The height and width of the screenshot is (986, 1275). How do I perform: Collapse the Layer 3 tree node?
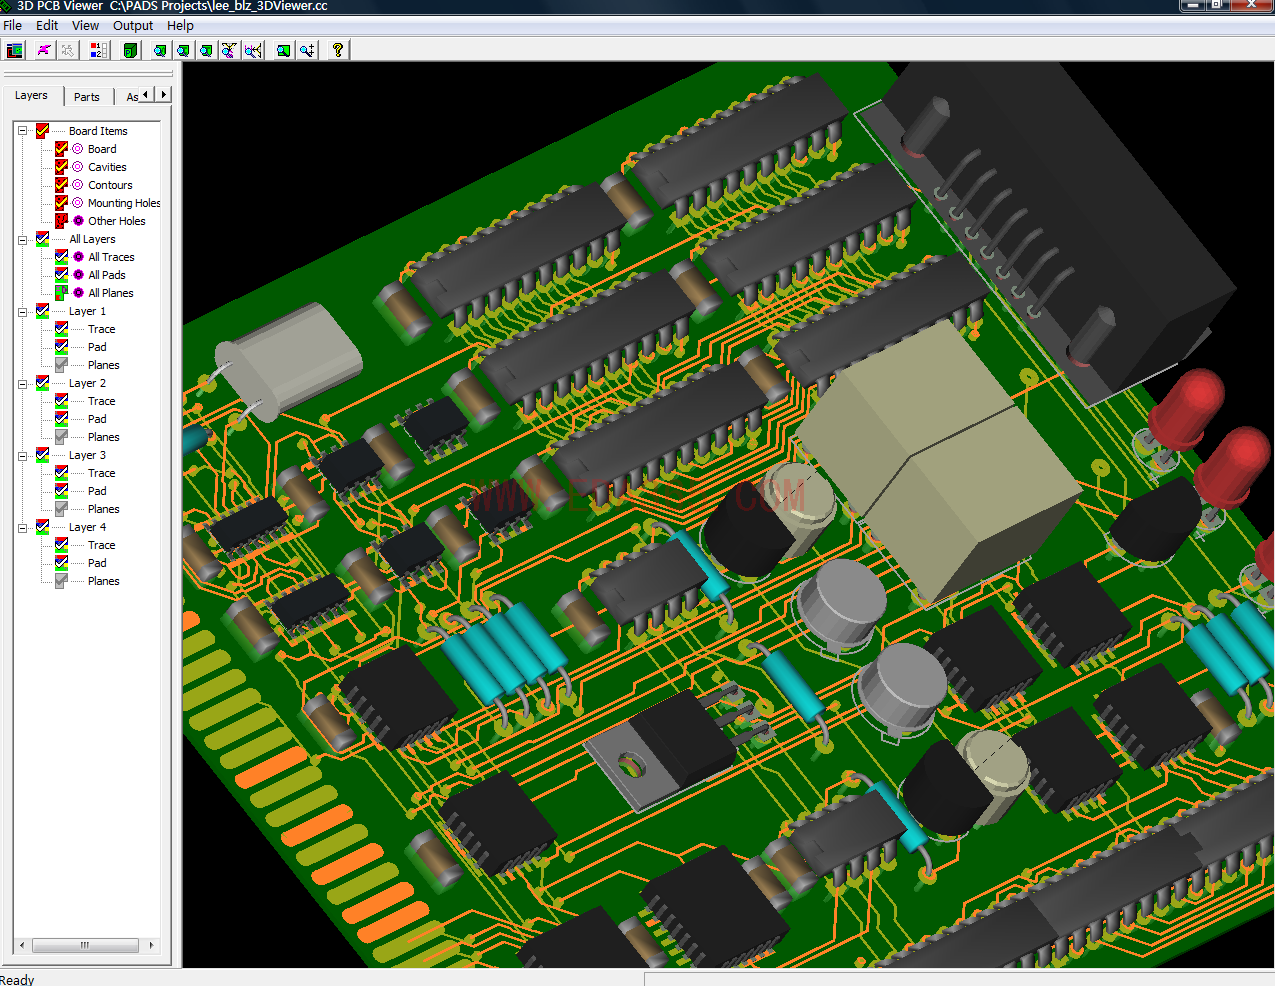22,455
